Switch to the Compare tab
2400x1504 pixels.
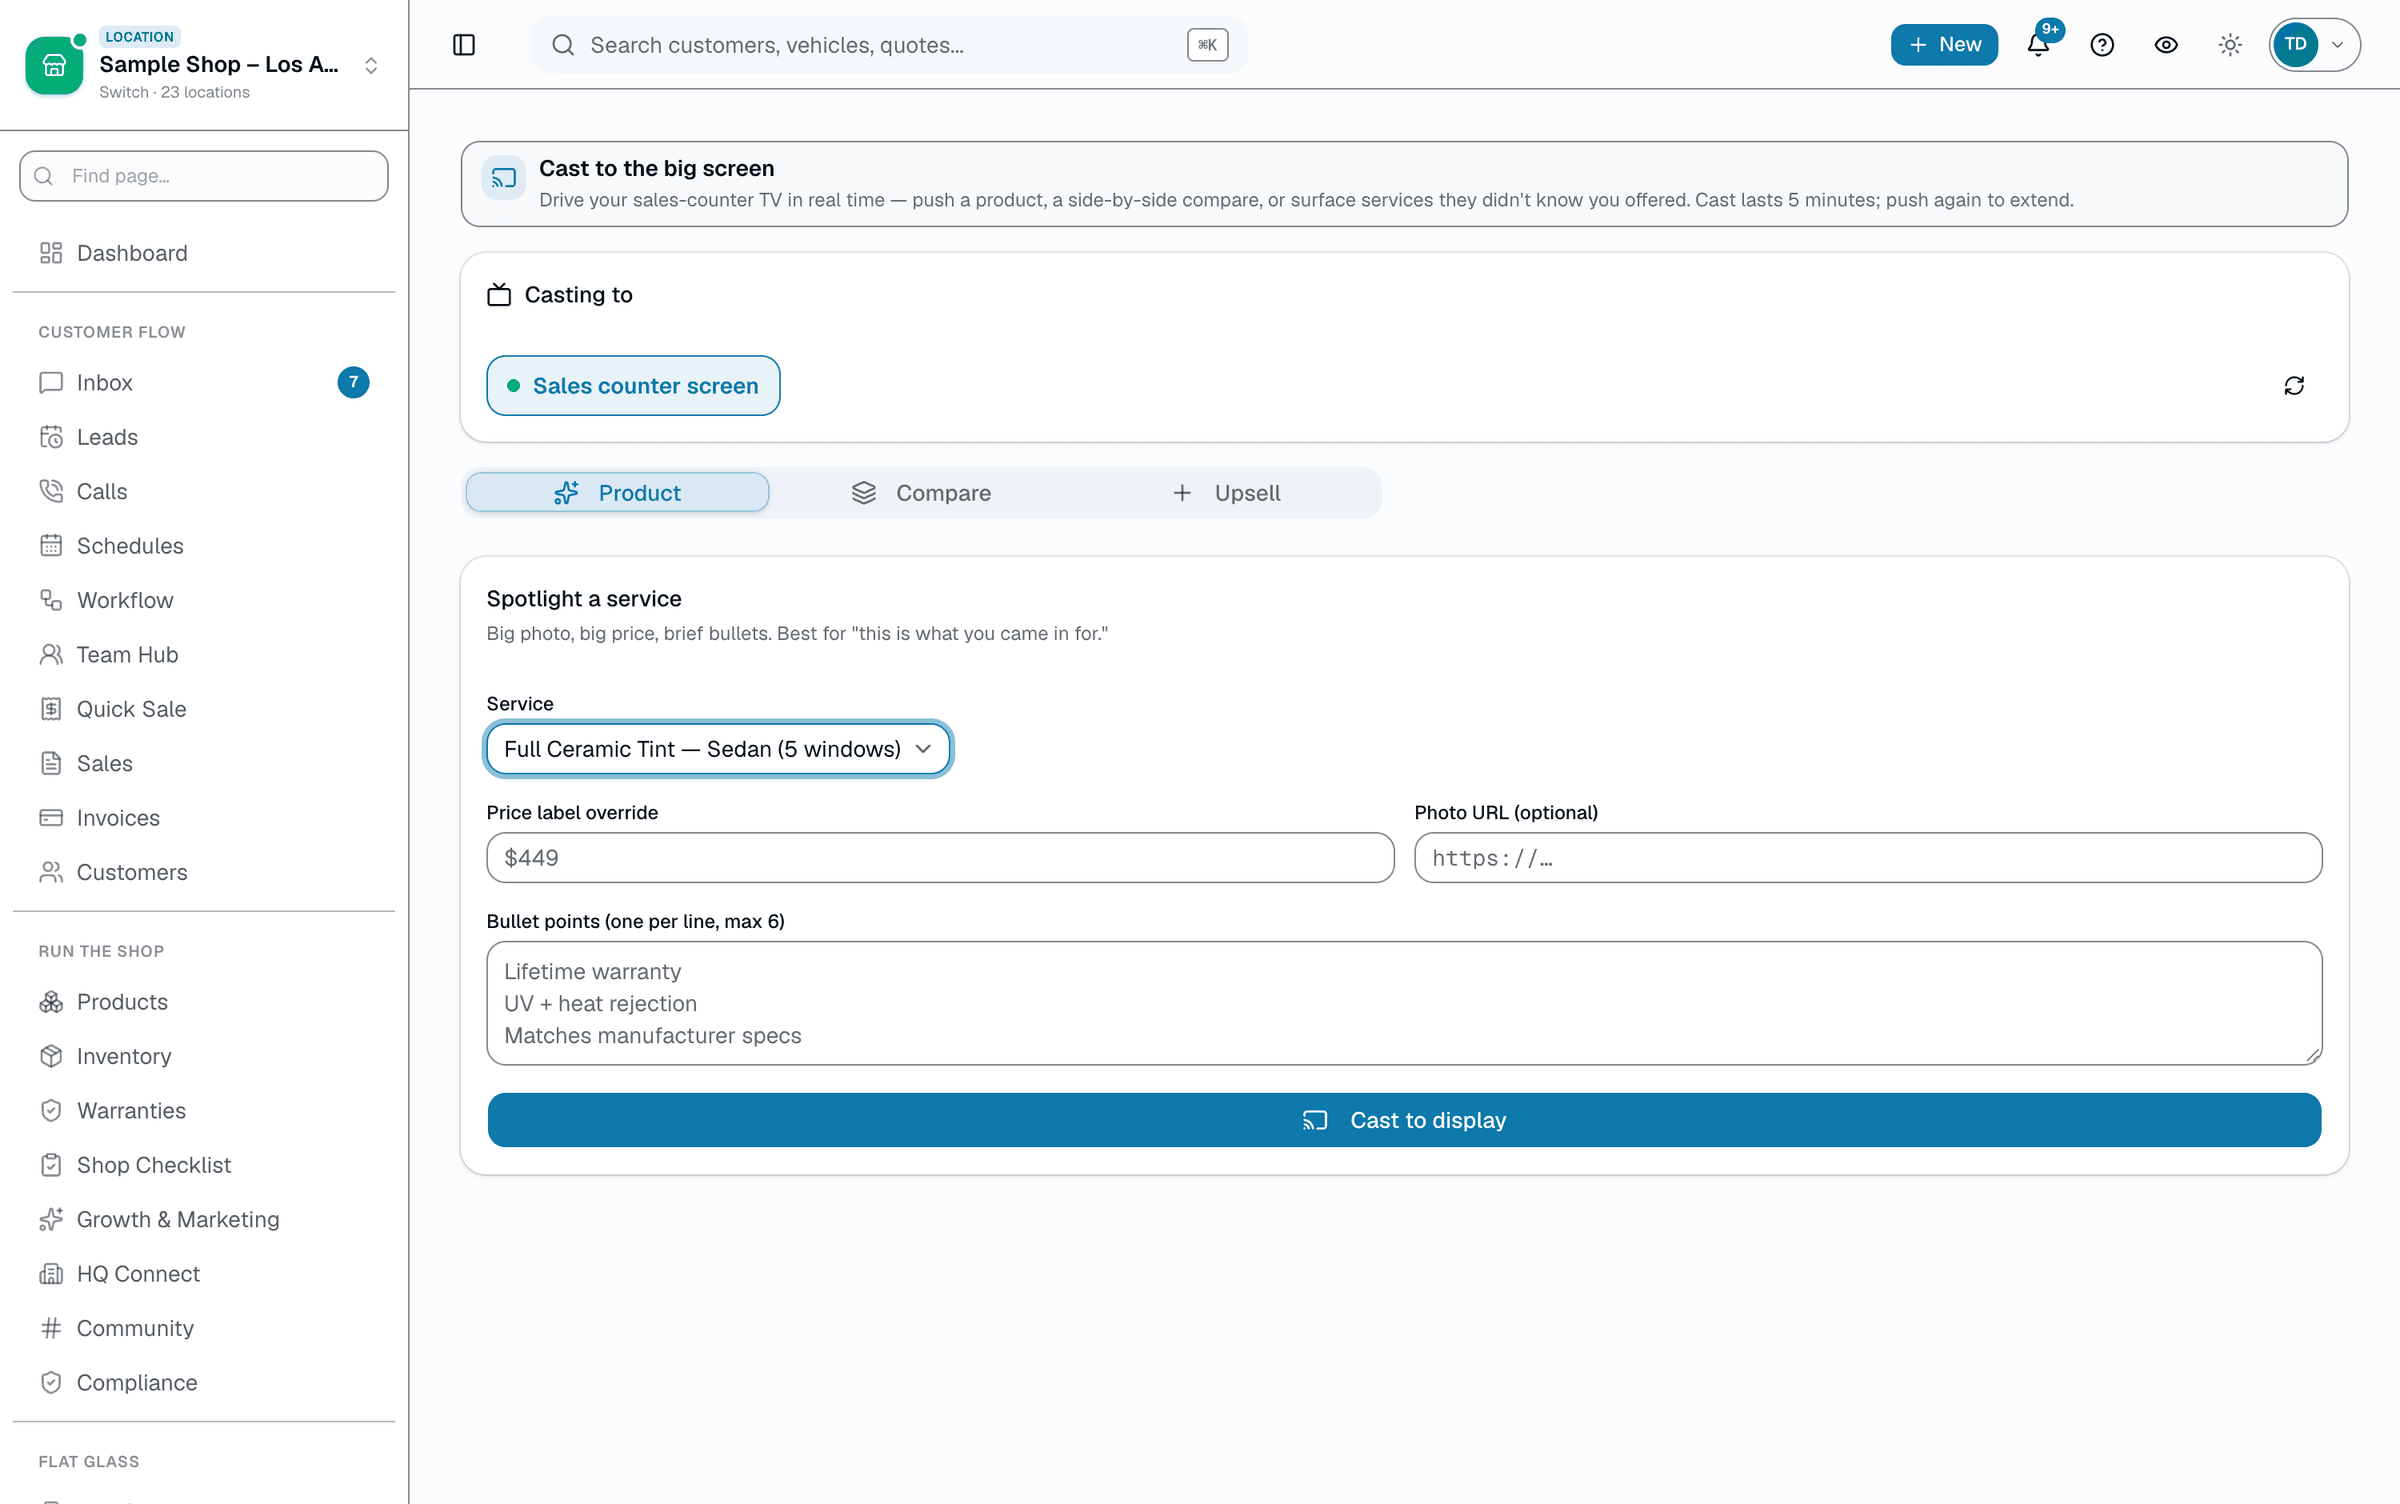[922, 493]
